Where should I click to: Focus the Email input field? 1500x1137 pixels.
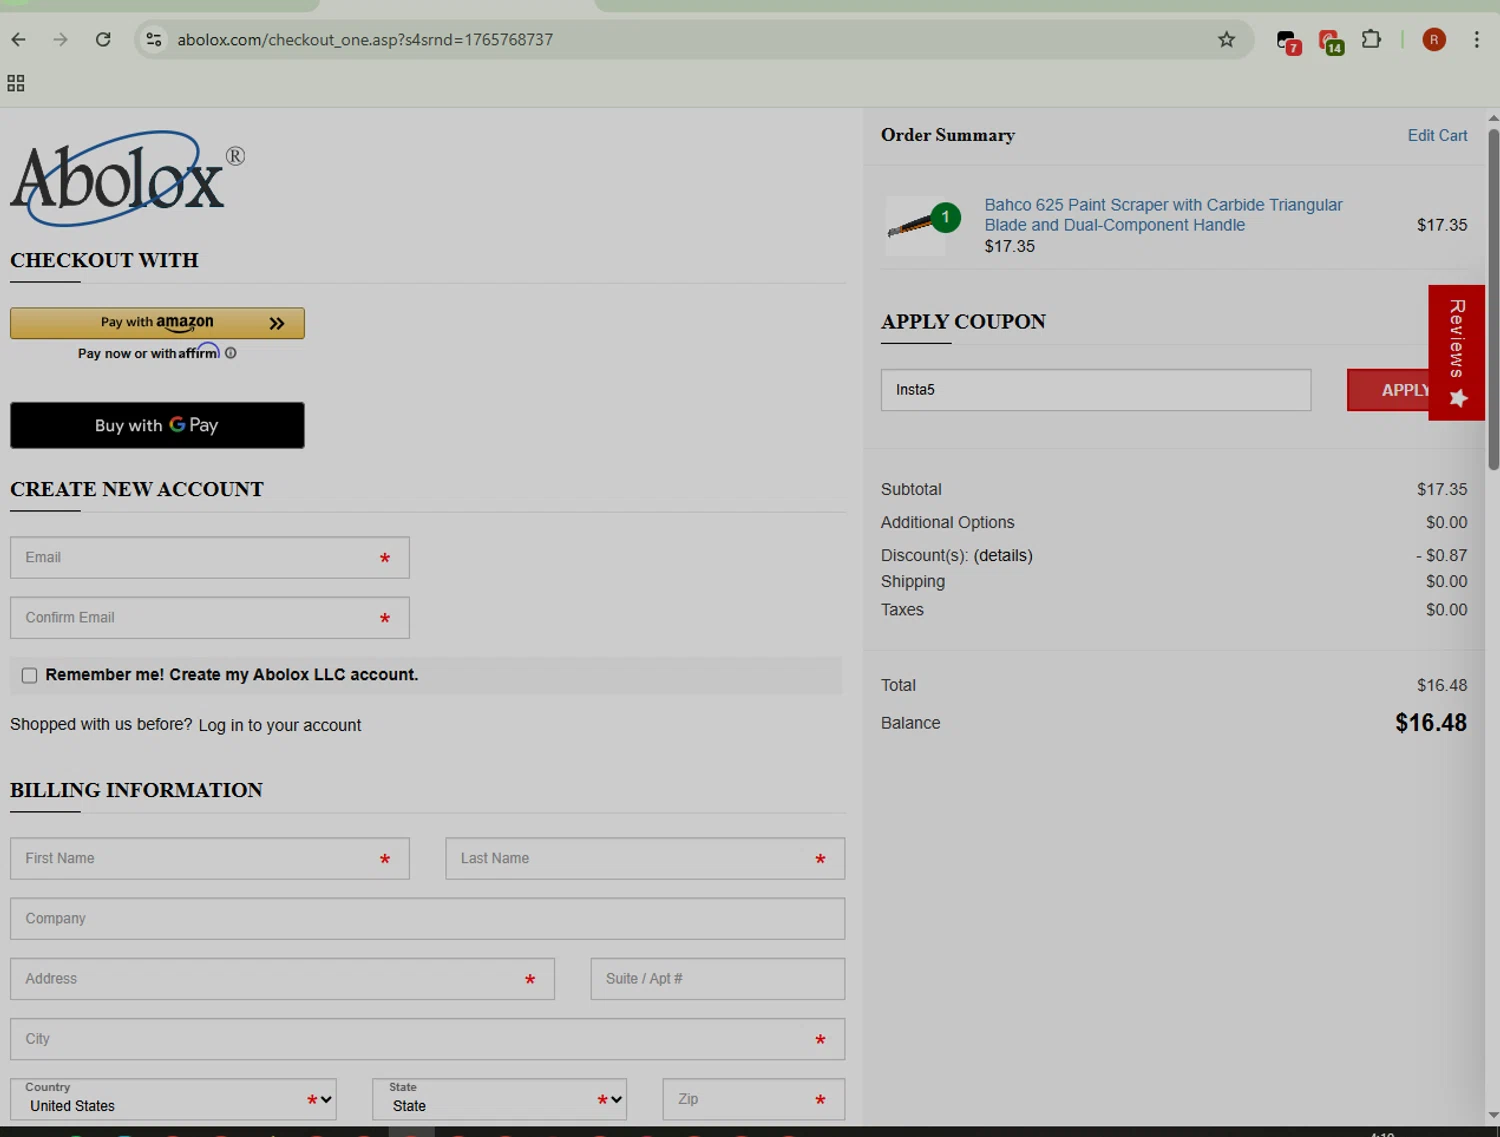pos(210,558)
